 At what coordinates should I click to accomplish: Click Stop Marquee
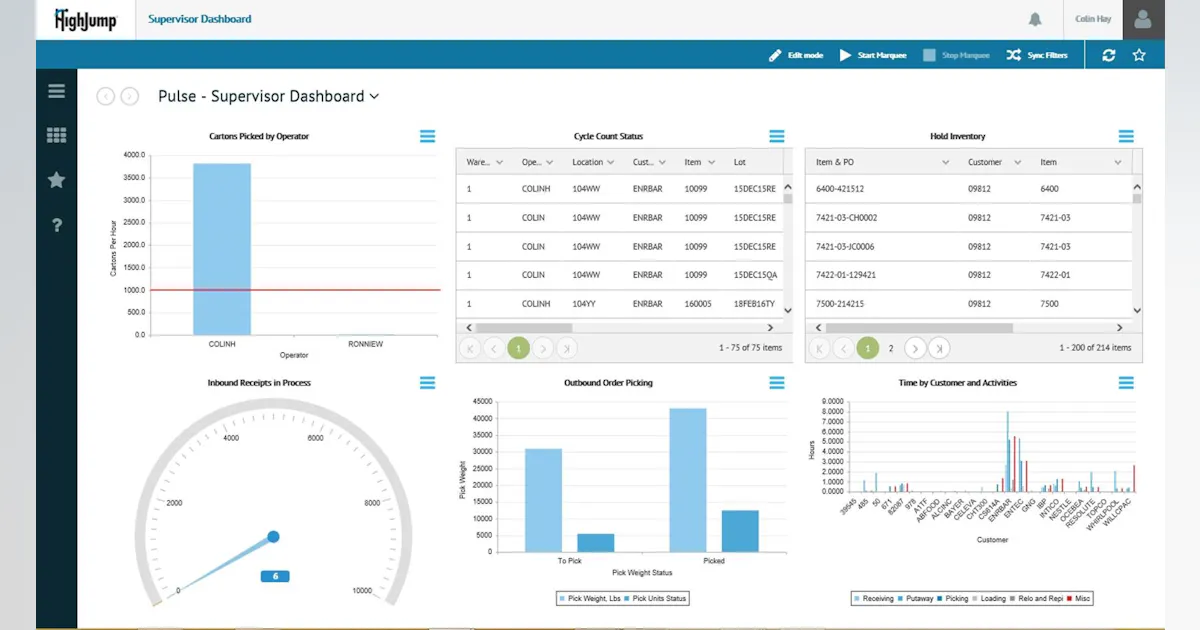pos(957,55)
